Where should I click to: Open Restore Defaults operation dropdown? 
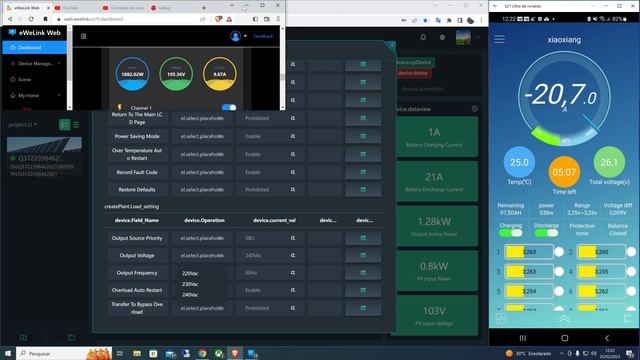(202, 190)
